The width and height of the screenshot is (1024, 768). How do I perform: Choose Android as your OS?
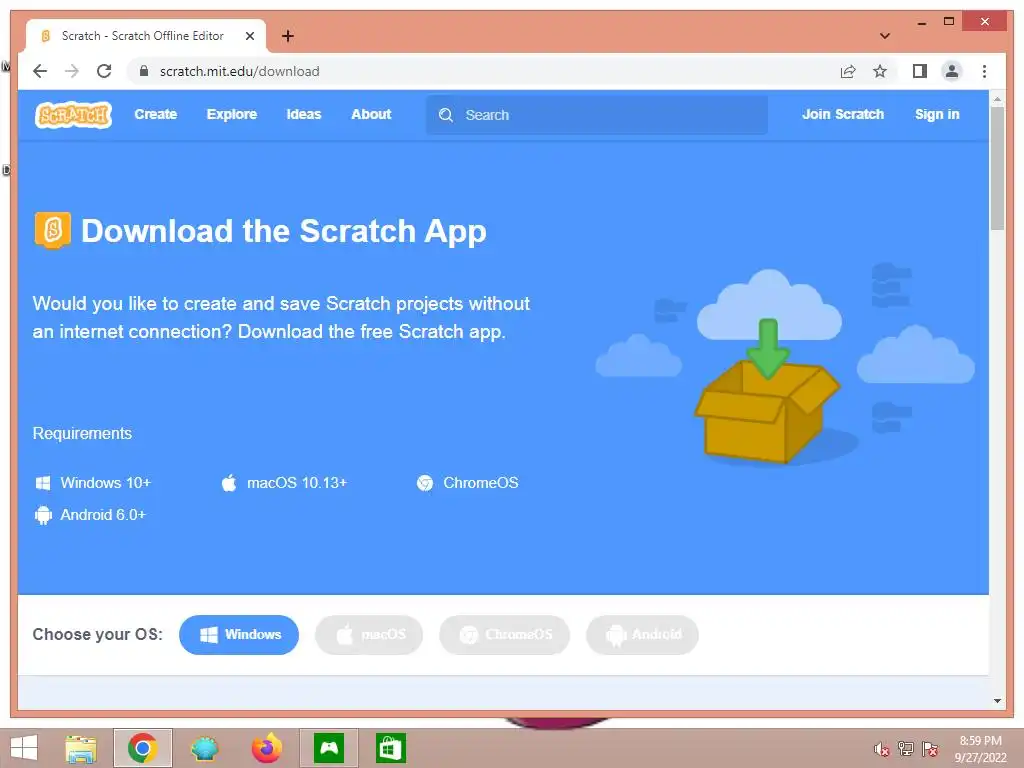pos(643,635)
